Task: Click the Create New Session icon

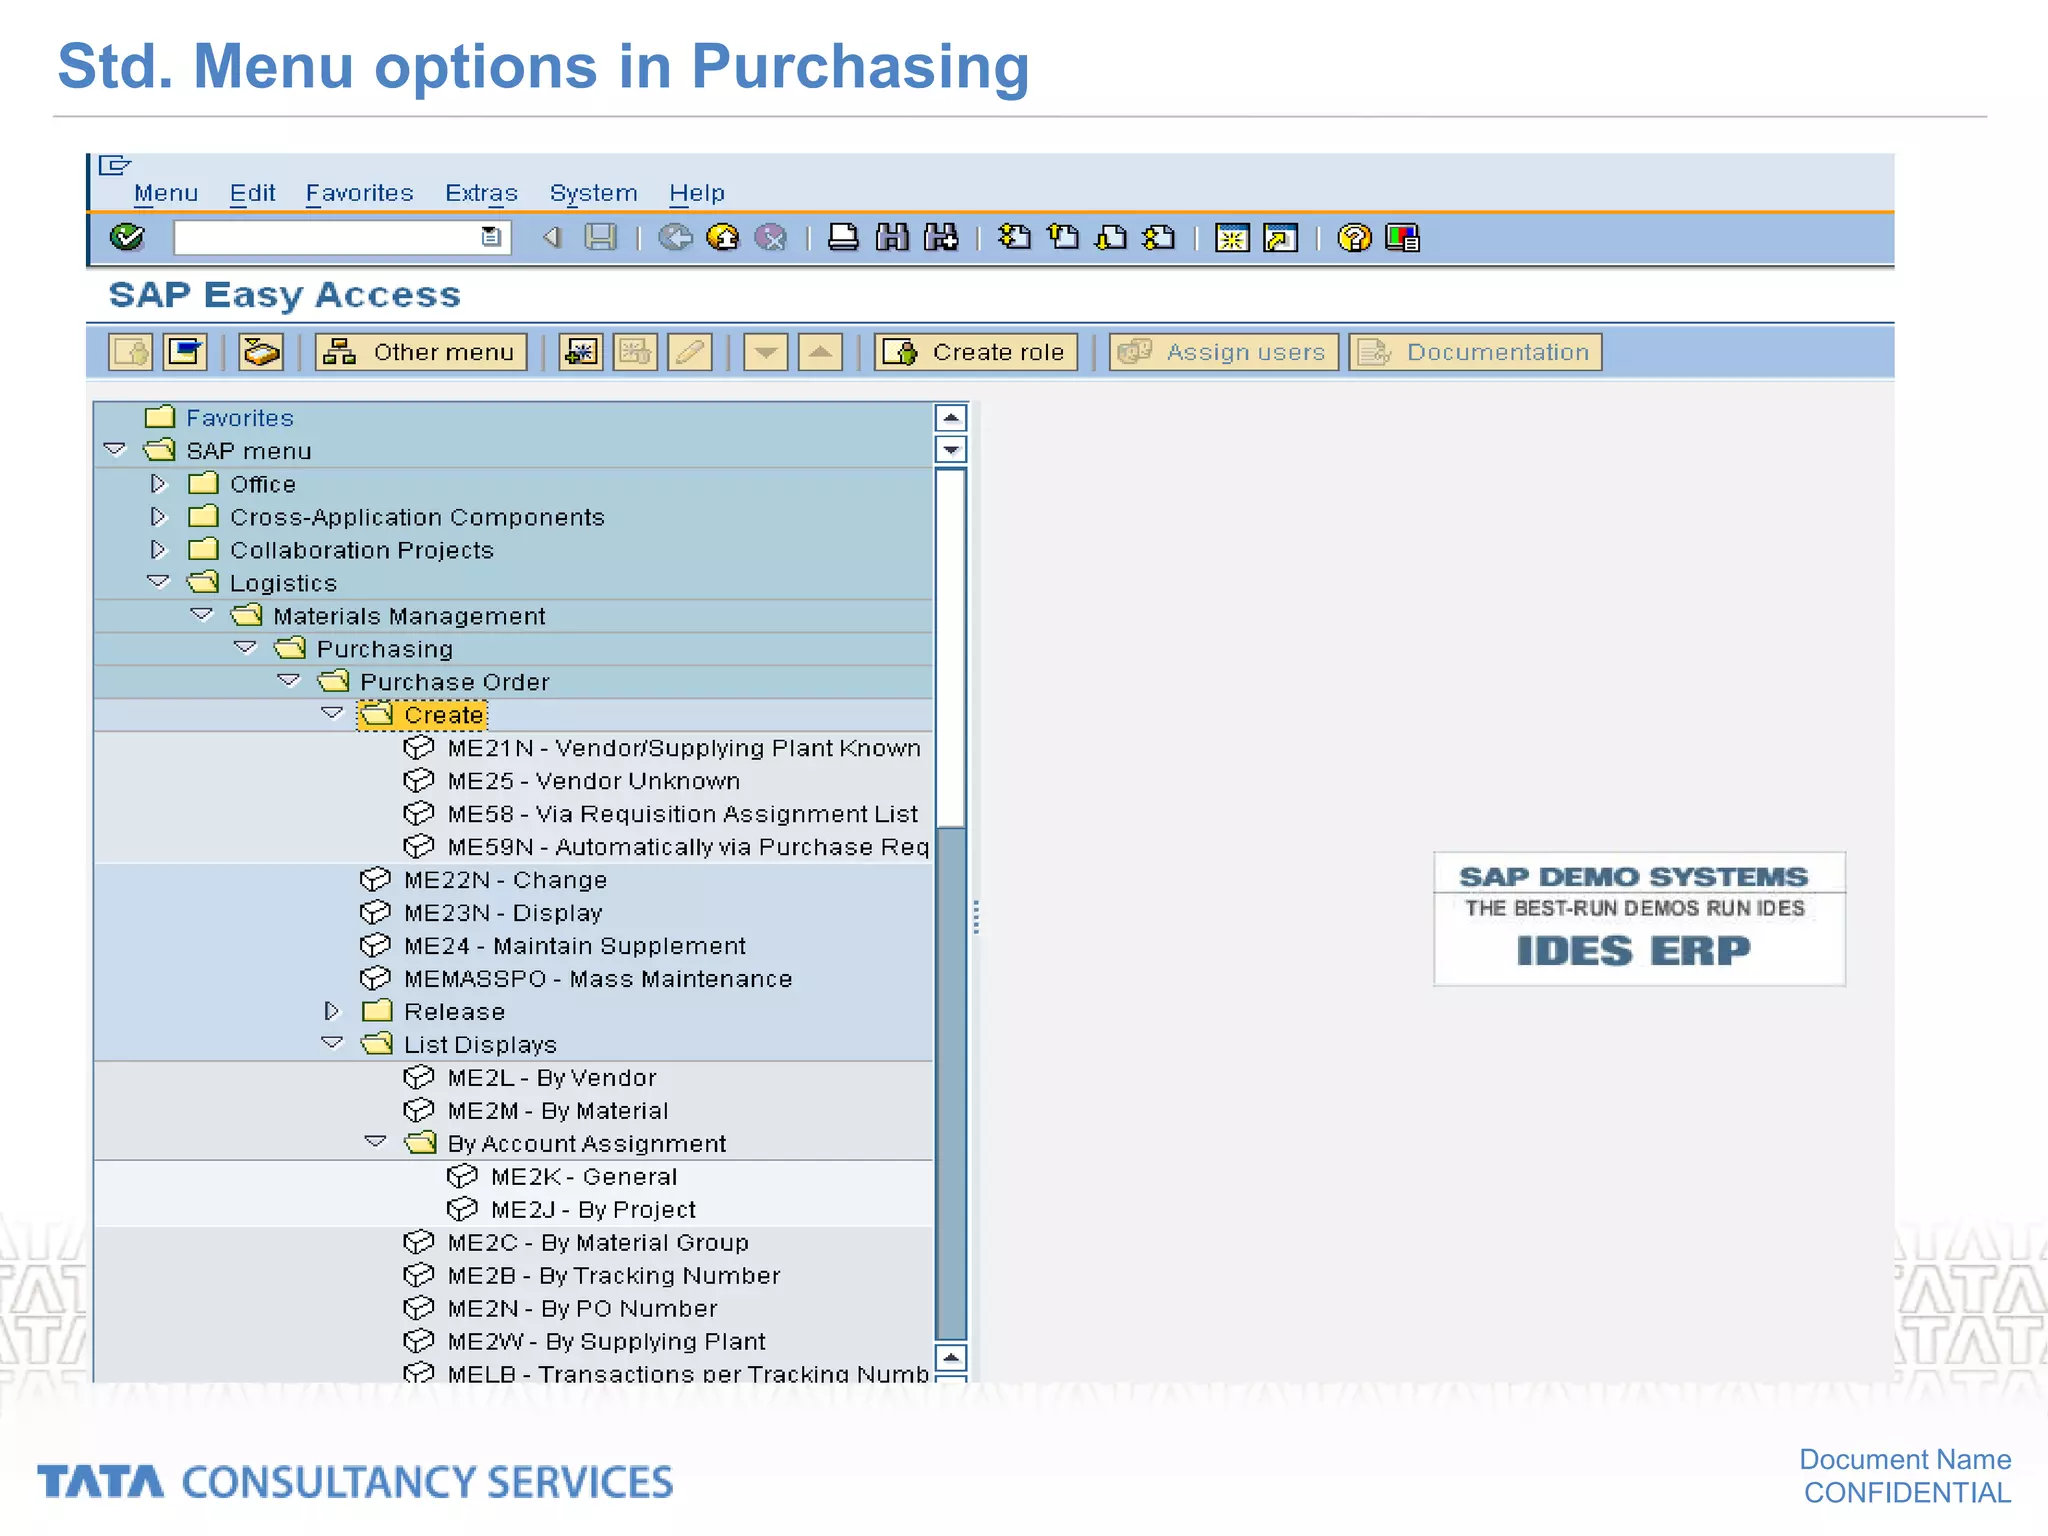Action: [1232, 238]
